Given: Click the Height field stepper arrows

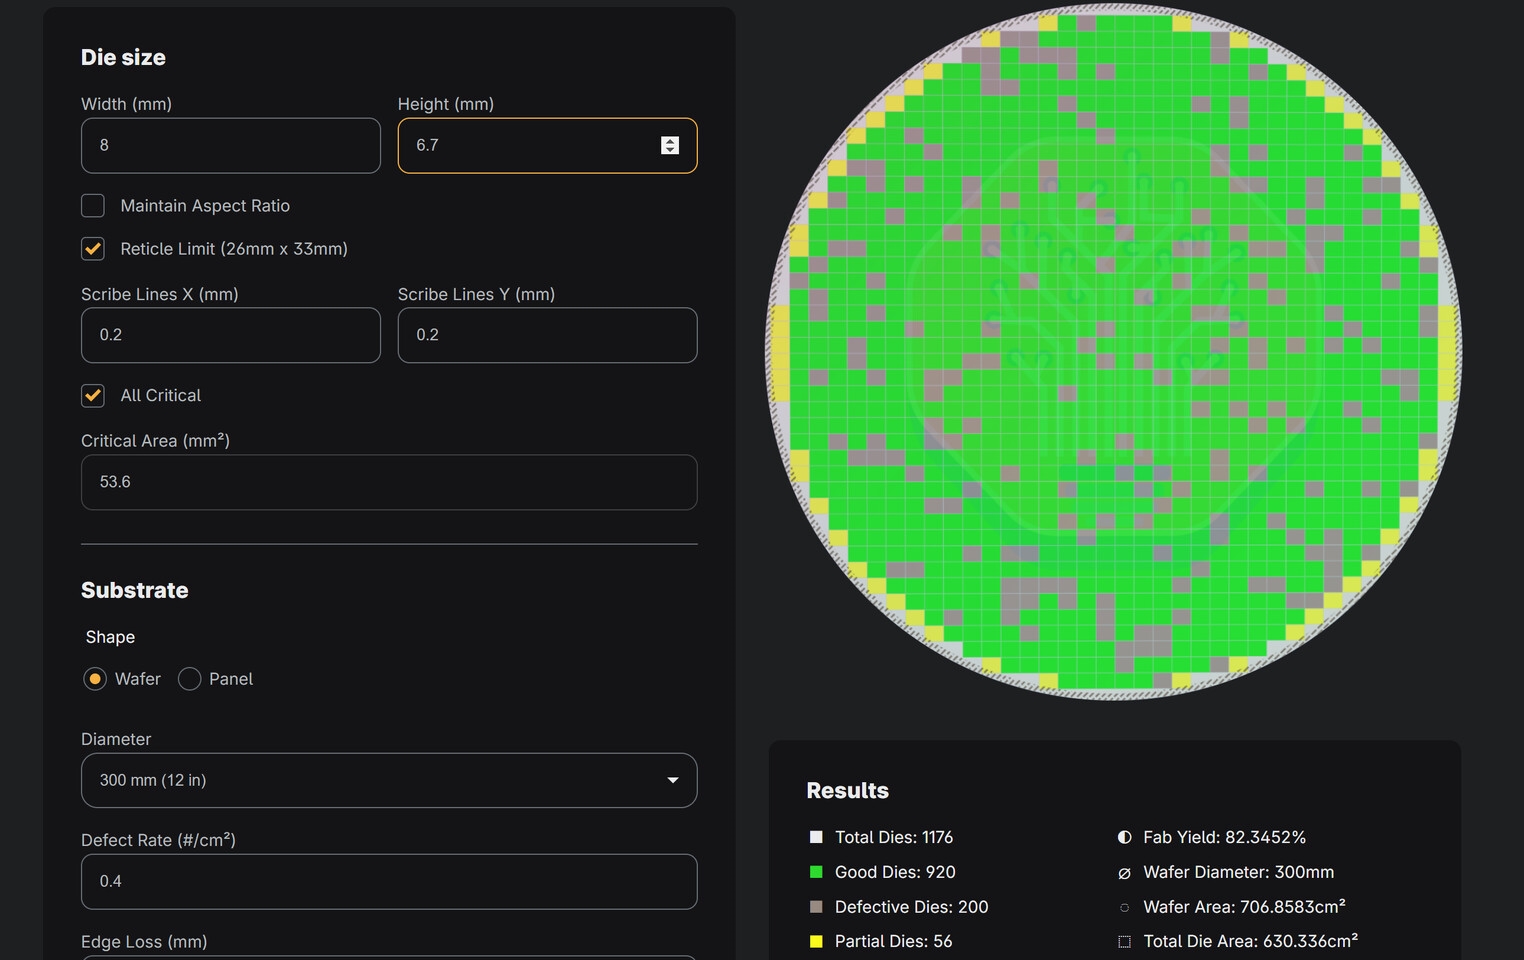Looking at the screenshot, I should pyautogui.click(x=670, y=146).
